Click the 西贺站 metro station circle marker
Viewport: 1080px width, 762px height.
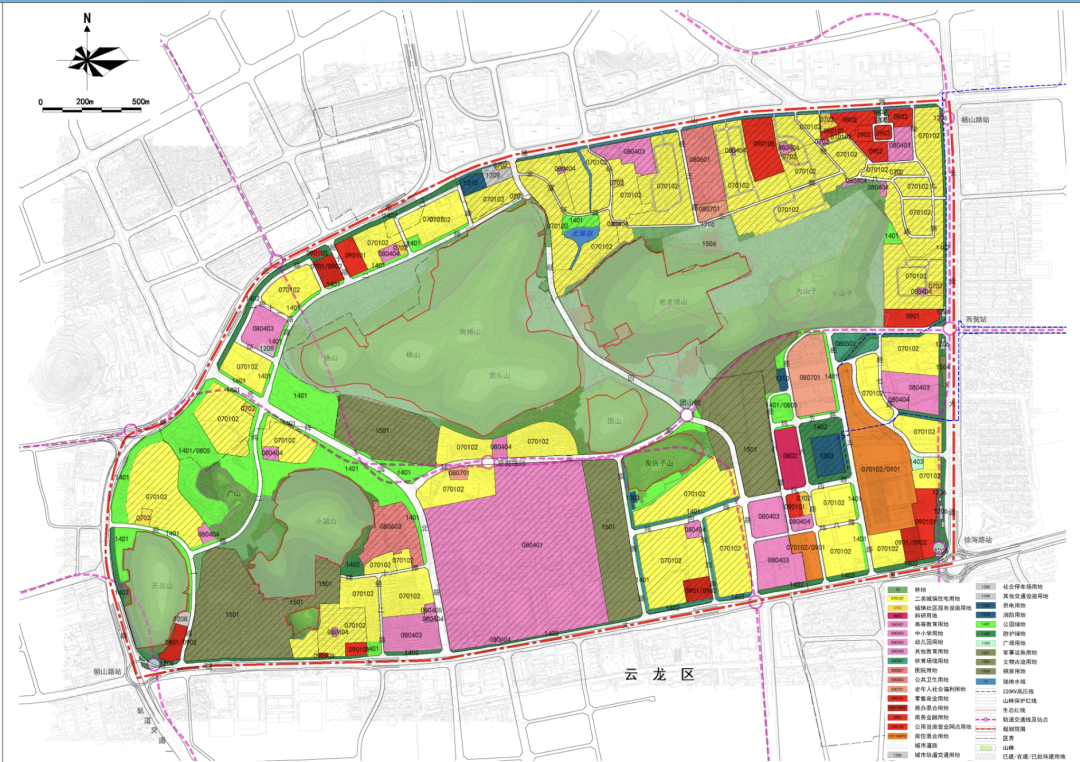pyautogui.click(x=949, y=329)
